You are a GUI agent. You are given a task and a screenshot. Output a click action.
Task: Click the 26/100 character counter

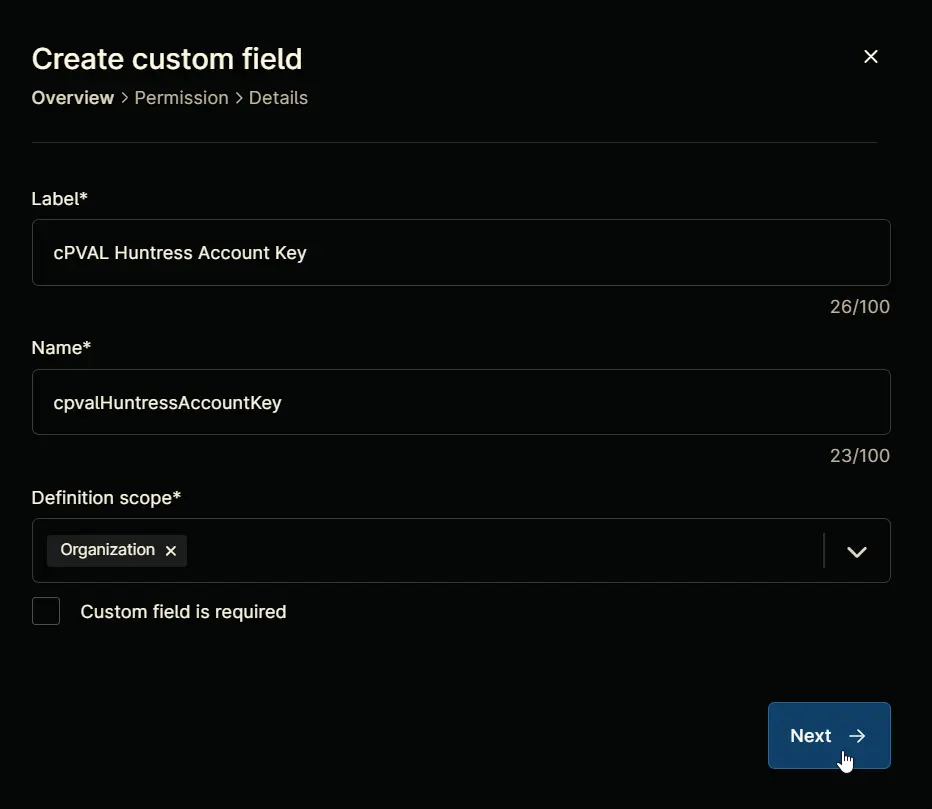pos(859,307)
